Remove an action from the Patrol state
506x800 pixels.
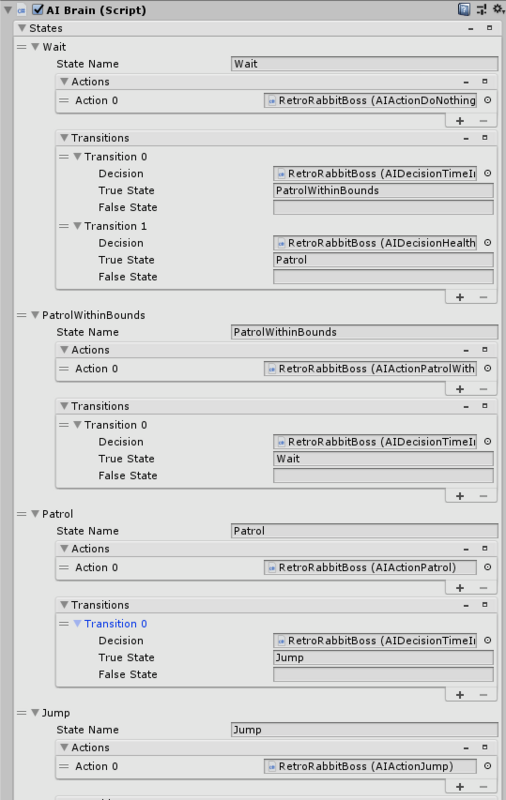484,588
